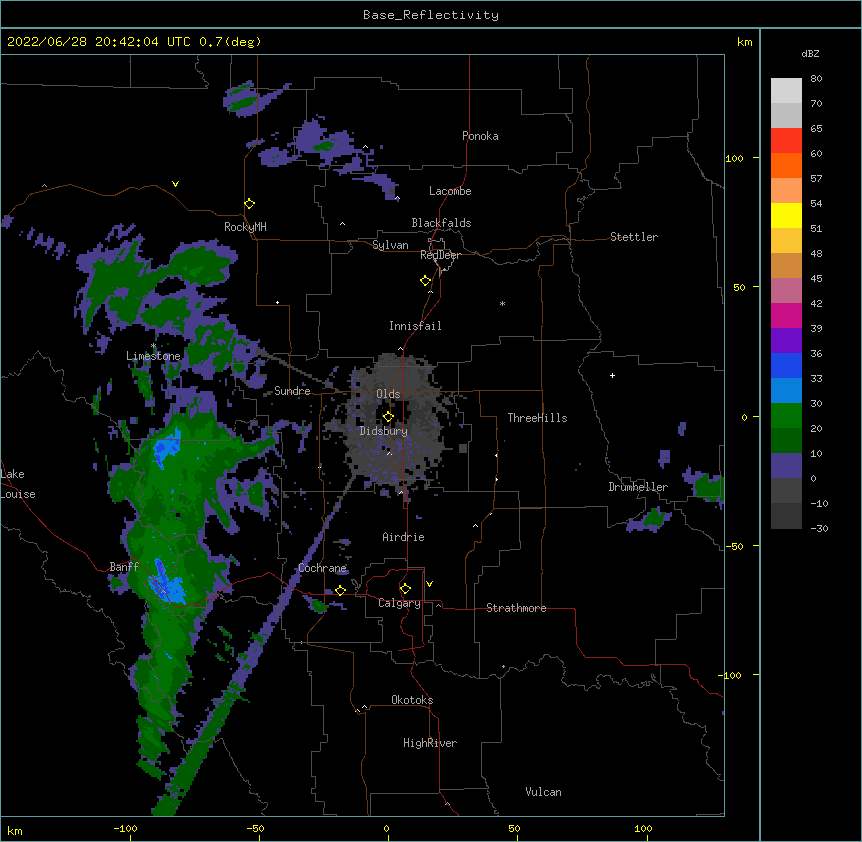Click the 0.7(deg) elevation angle text

(x=230, y=42)
